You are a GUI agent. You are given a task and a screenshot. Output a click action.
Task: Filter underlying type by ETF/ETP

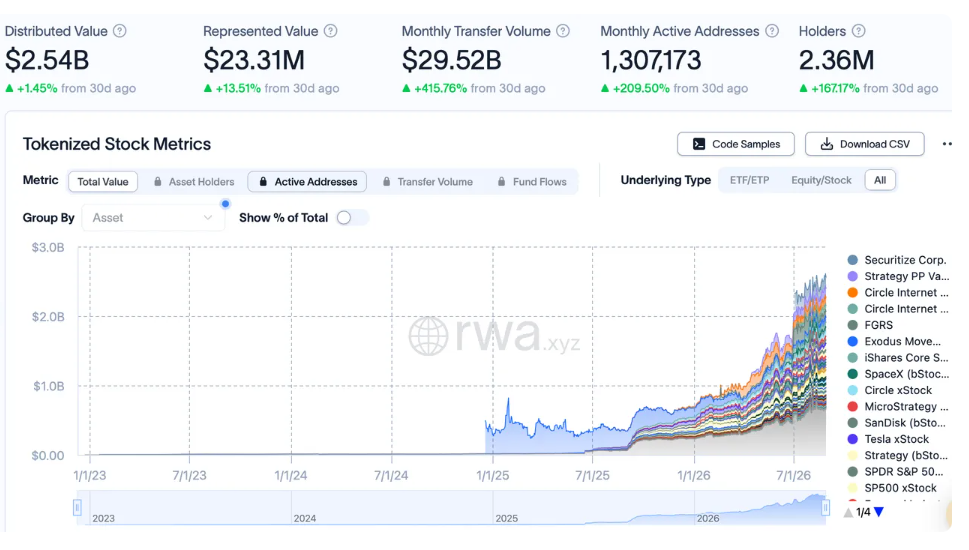(749, 180)
